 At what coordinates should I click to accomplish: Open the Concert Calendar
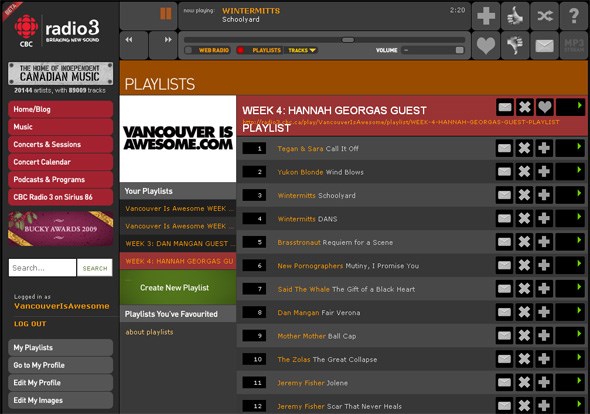click(61, 162)
